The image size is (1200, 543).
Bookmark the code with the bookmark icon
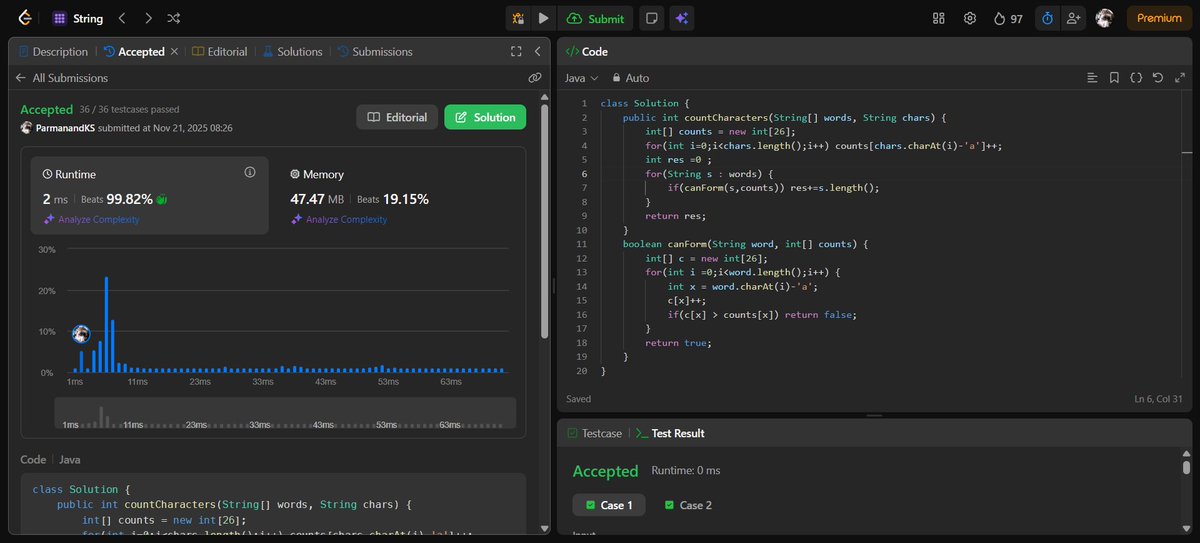click(x=1114, y=77)
